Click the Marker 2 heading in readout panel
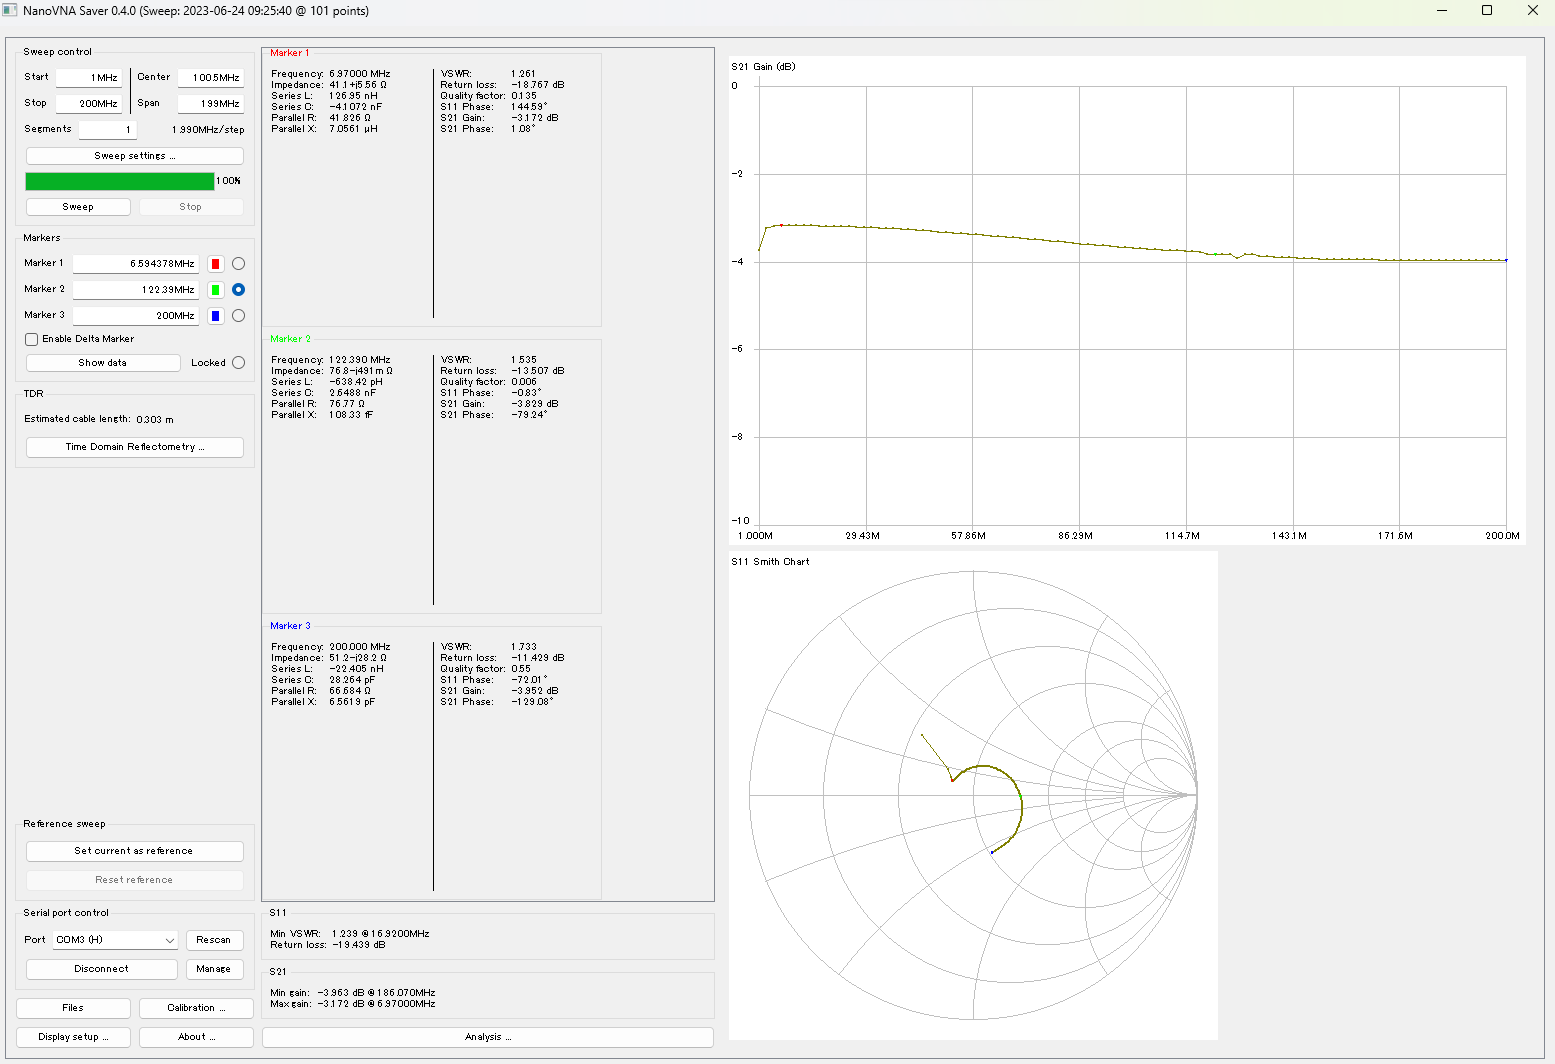Image resolution: width=1555 pixels, height=1064 pixels. point(290,339)
